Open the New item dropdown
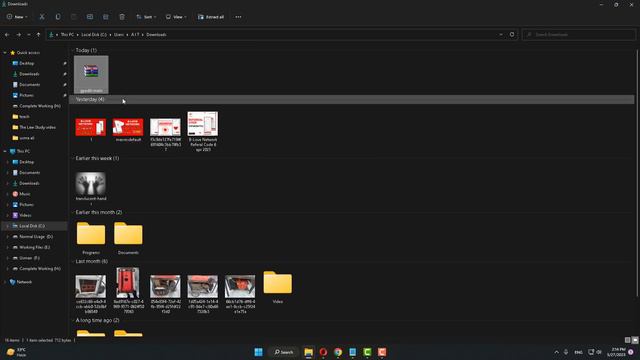640x360 pixels. click(x=17, y=17)
